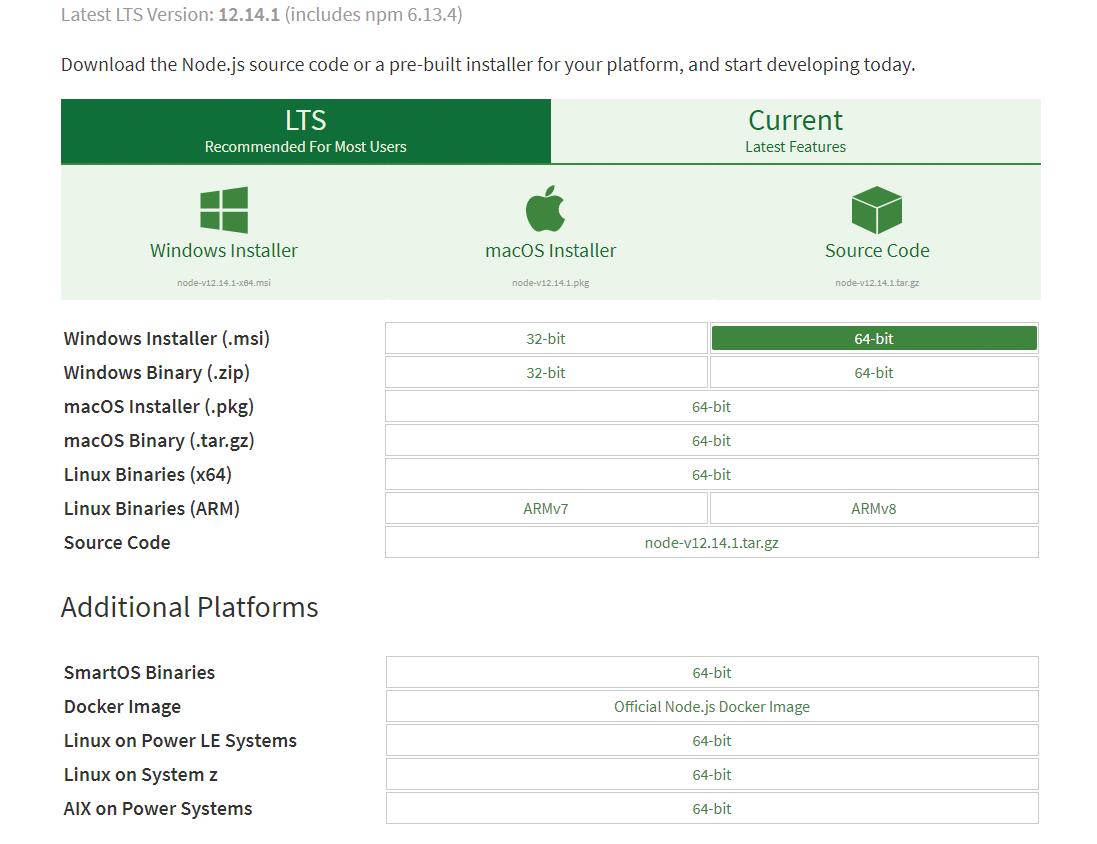
Task: Click the Source Code row label
Action: coord(117,542)
